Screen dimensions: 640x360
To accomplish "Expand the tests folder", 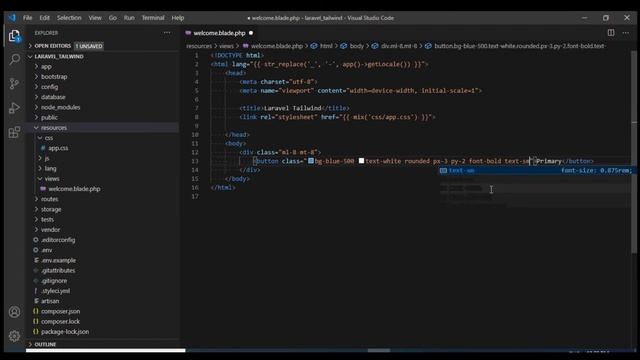I will [47, 220].
